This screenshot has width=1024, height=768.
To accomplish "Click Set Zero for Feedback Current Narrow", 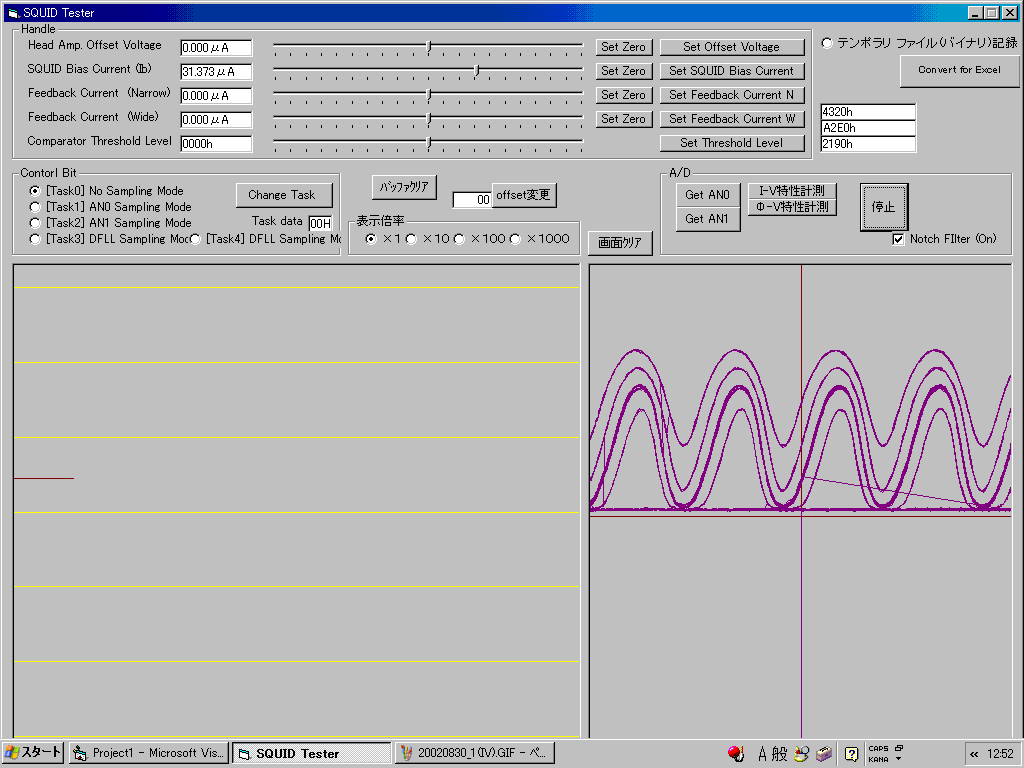I will pyautogui.click(x=624, y=95).
